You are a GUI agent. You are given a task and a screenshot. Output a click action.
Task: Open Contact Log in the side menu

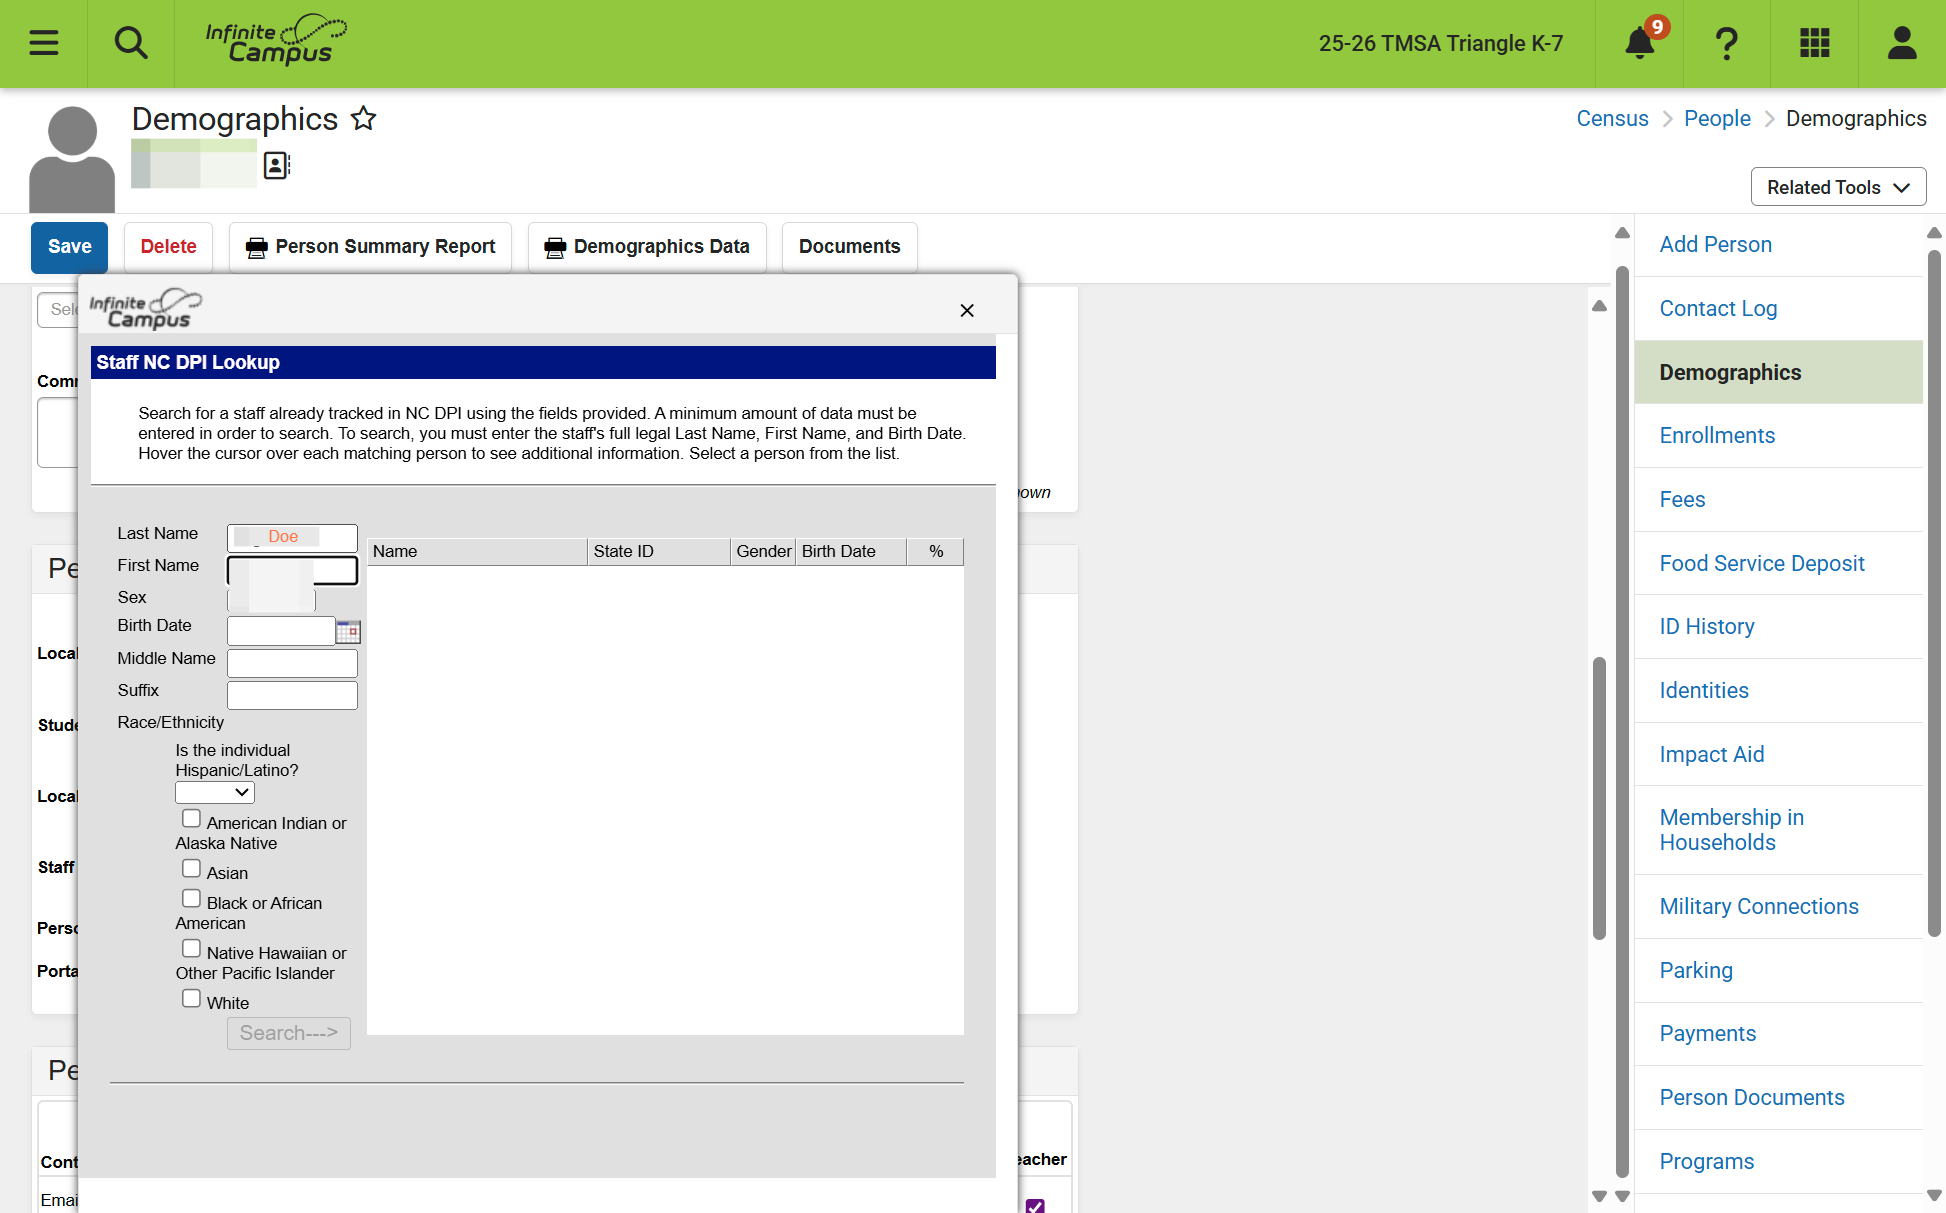[1779, 308]
